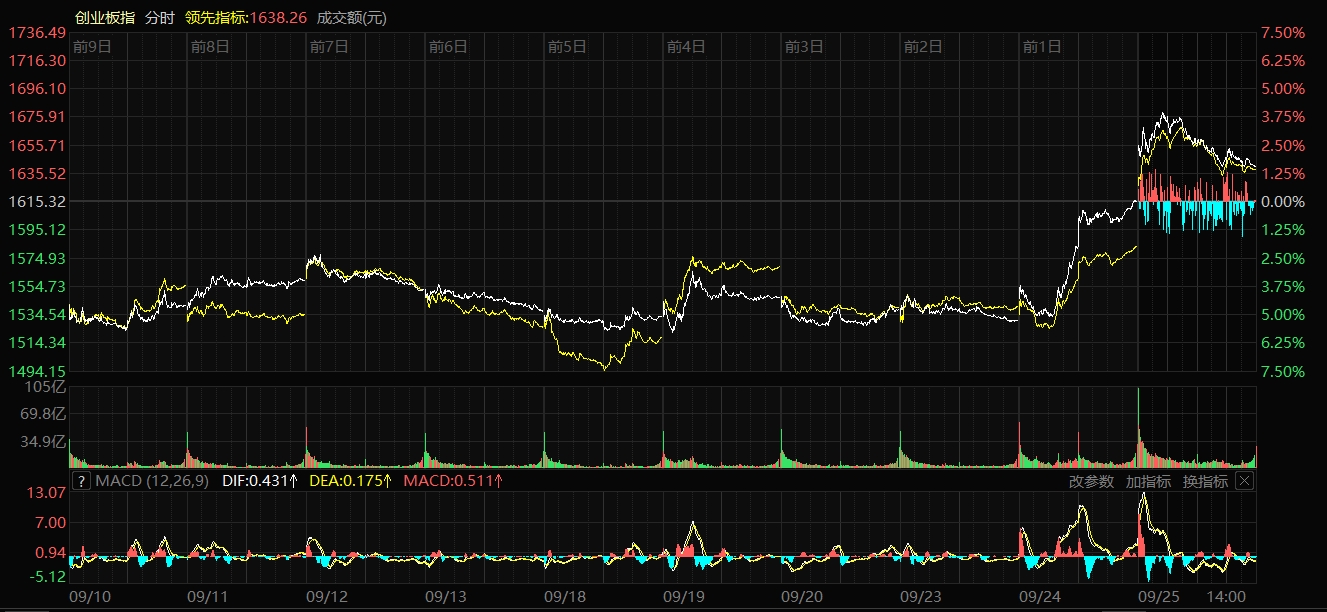Click the 1615.32 price on left axis
Viewport: 1327px width, 612px height.
tap(36, 202)
